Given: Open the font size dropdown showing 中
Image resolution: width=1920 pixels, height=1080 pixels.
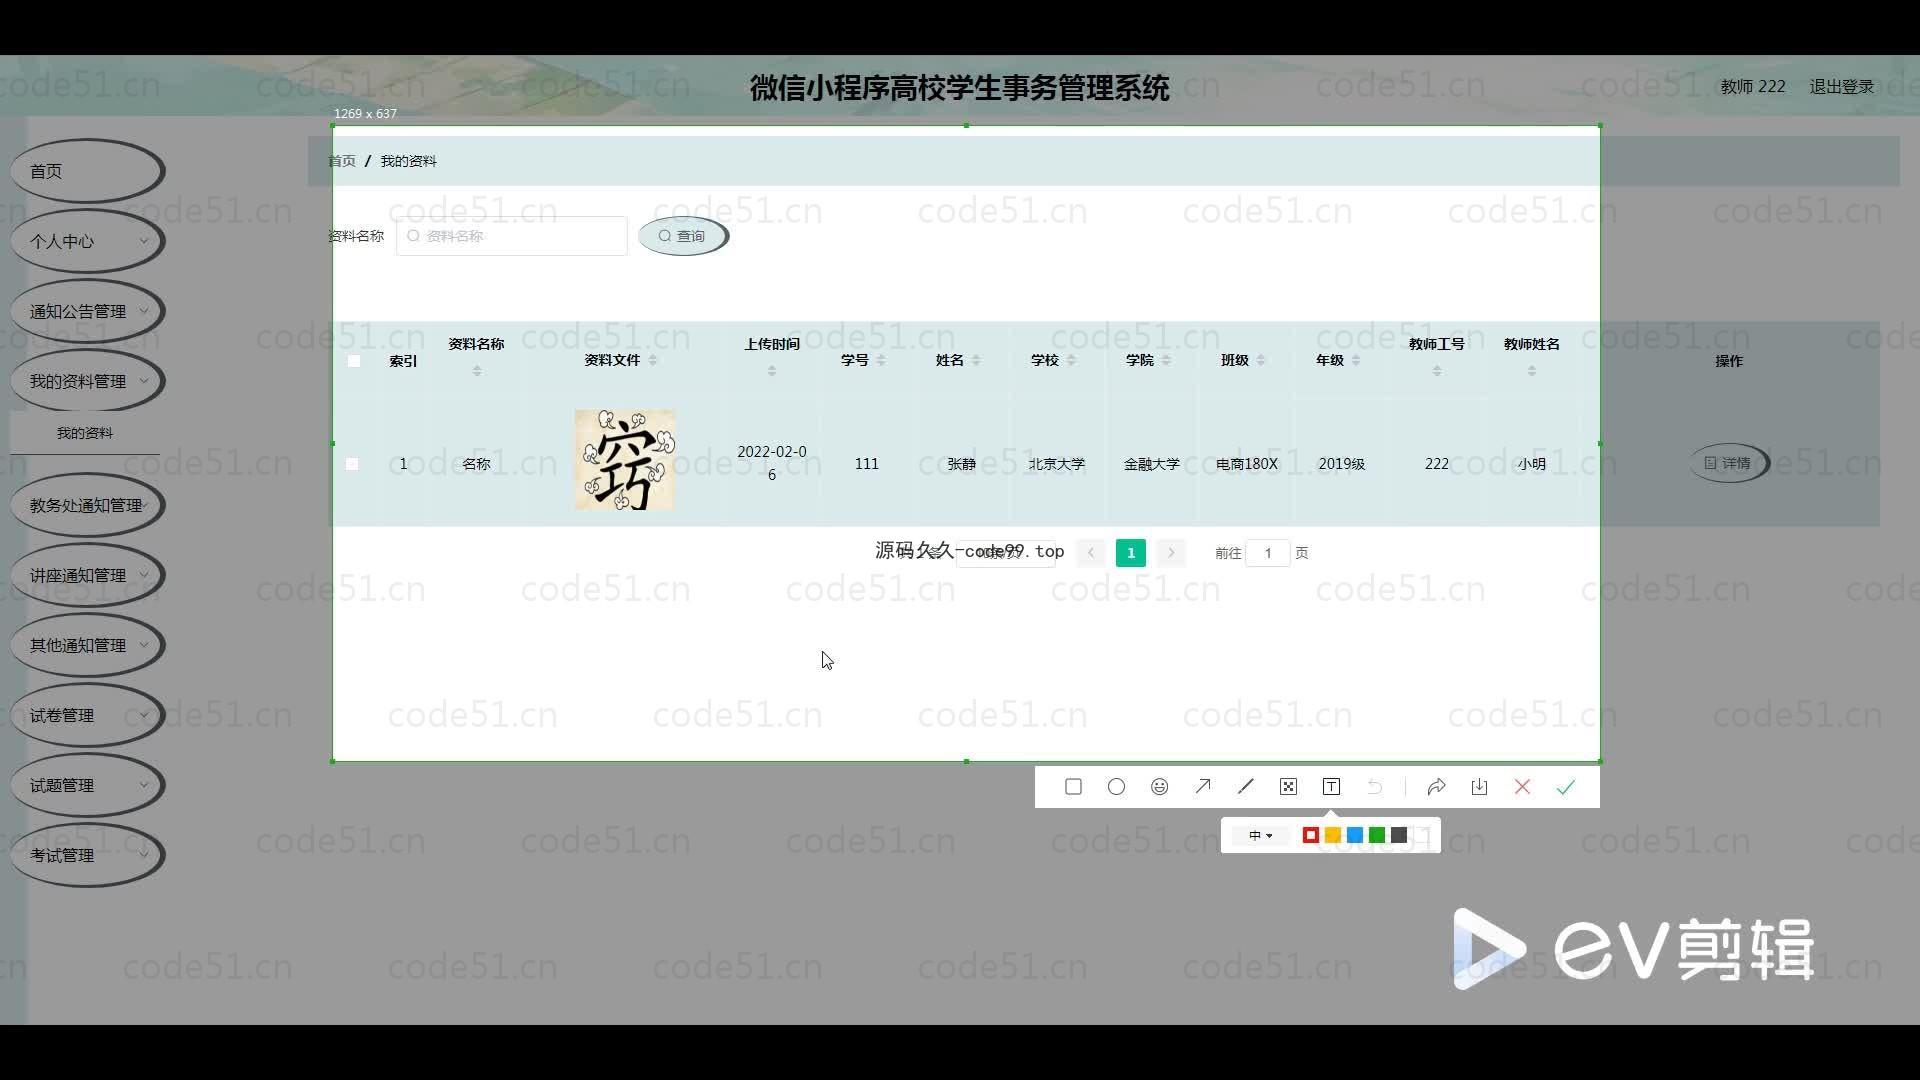Looking at the screenshot, I should click(x=1260, y=835).
